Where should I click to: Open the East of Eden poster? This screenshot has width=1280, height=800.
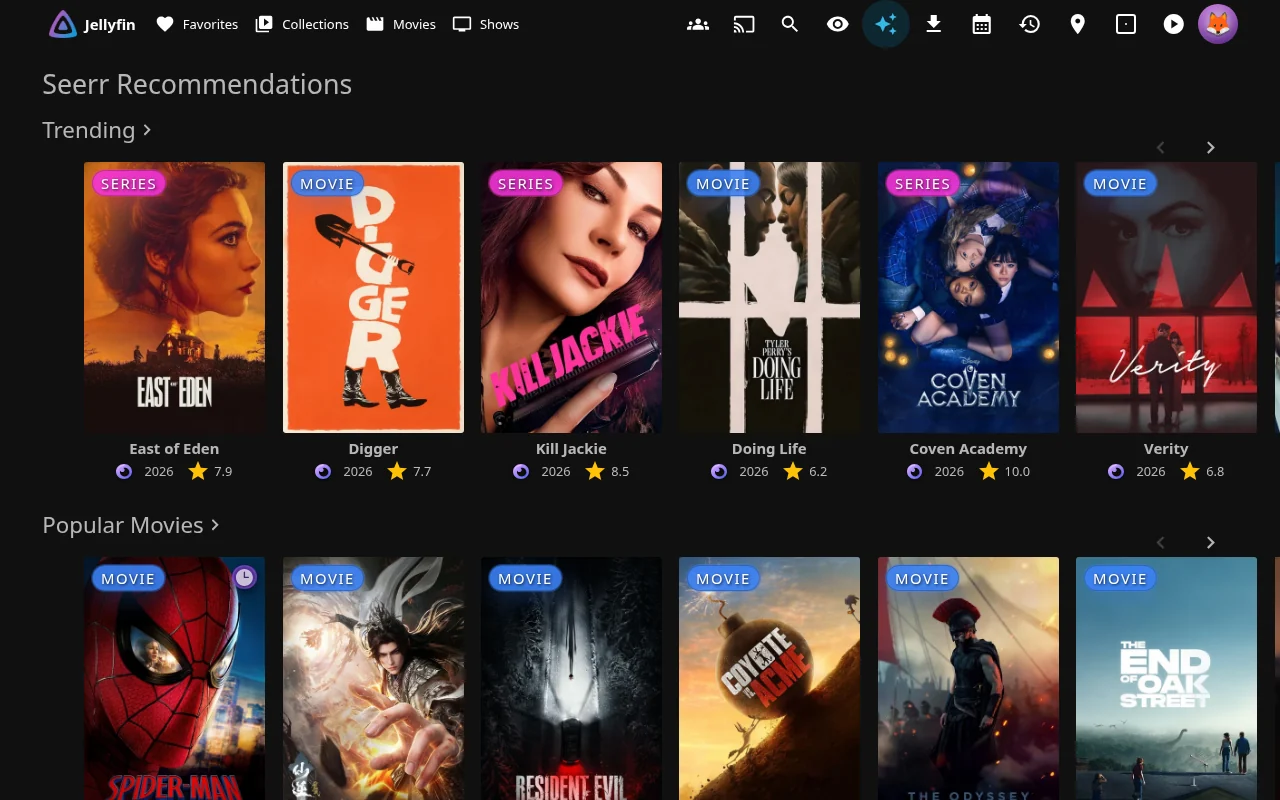(x=174, y=297)
